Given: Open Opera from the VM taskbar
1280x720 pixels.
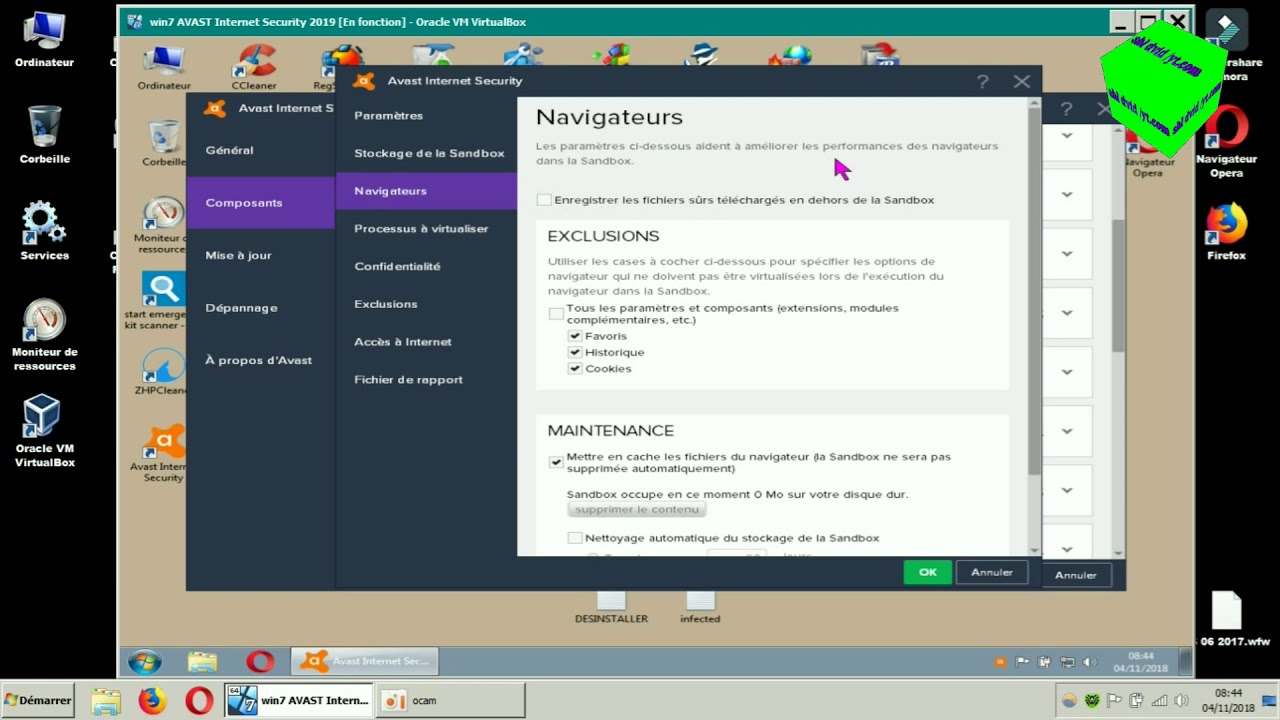Looking at the screenshot, I should [x=260, y=662].
